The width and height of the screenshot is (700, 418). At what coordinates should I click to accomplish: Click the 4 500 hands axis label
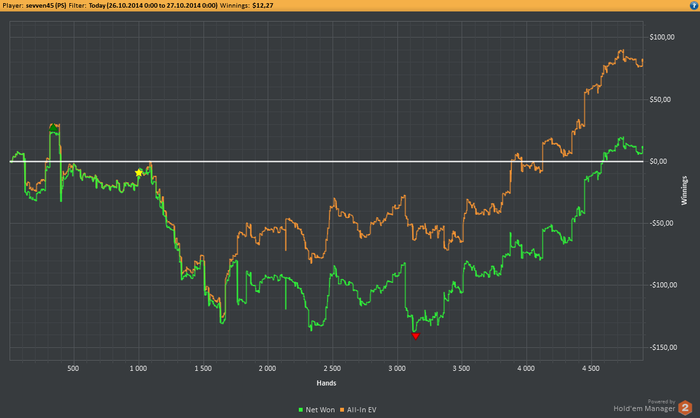click(x=591, y=368)
